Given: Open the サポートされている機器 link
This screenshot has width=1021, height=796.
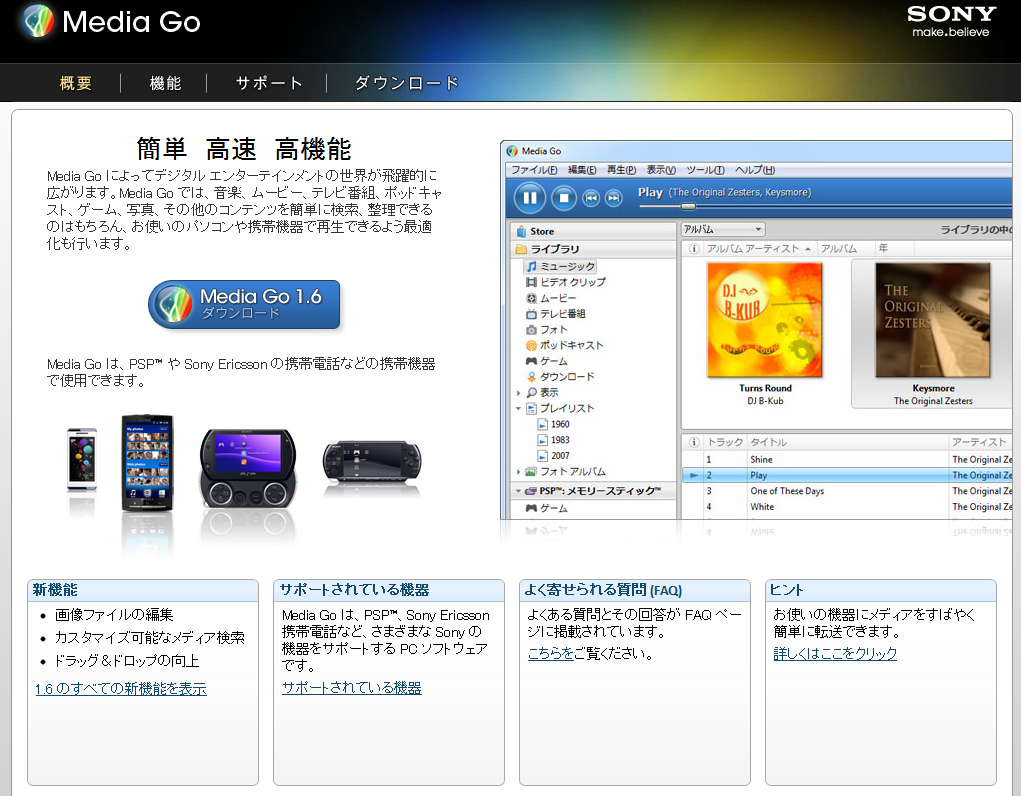Looking at the screenshot, I should (x=352, y=688).
